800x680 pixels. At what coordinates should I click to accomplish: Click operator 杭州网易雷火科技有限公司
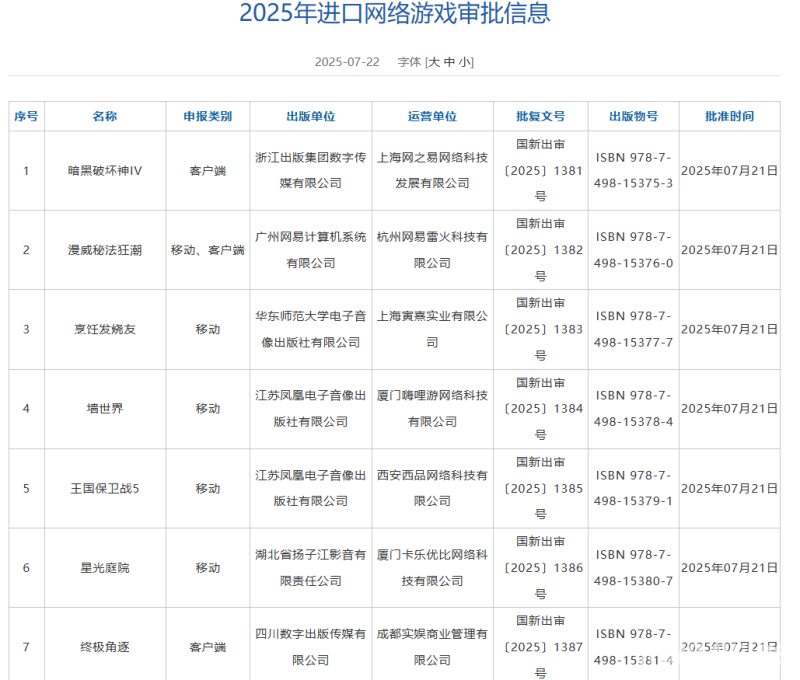(x=432, y=250)
